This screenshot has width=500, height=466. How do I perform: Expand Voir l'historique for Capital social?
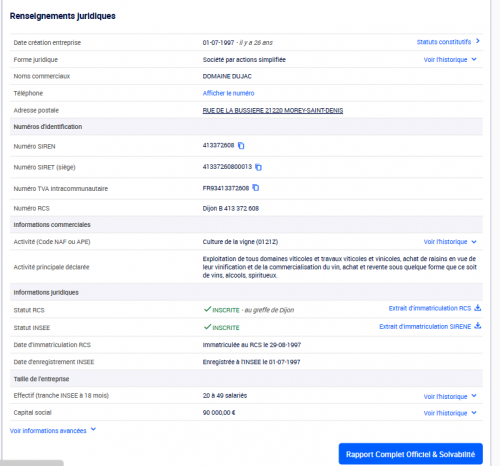pyautogui.click(x=445, y=413)
